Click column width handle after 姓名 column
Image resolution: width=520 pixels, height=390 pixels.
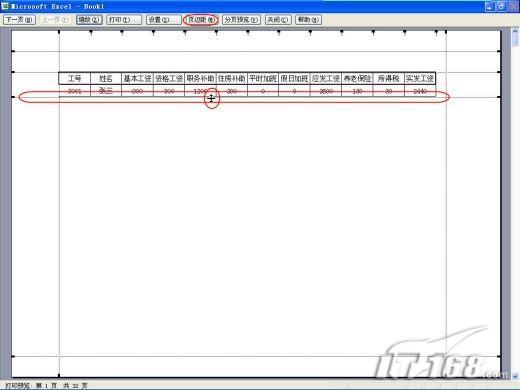(x=122, y=33)
